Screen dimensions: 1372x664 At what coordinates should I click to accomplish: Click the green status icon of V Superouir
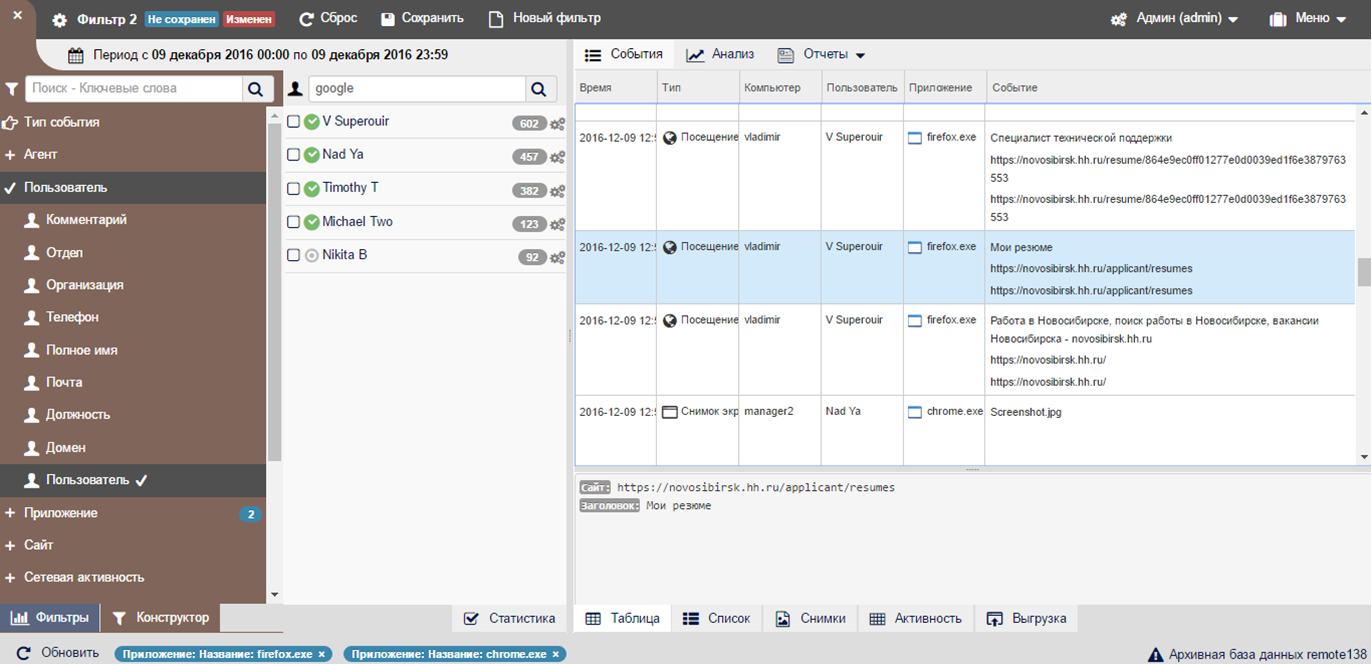click(x=311, y=122)
